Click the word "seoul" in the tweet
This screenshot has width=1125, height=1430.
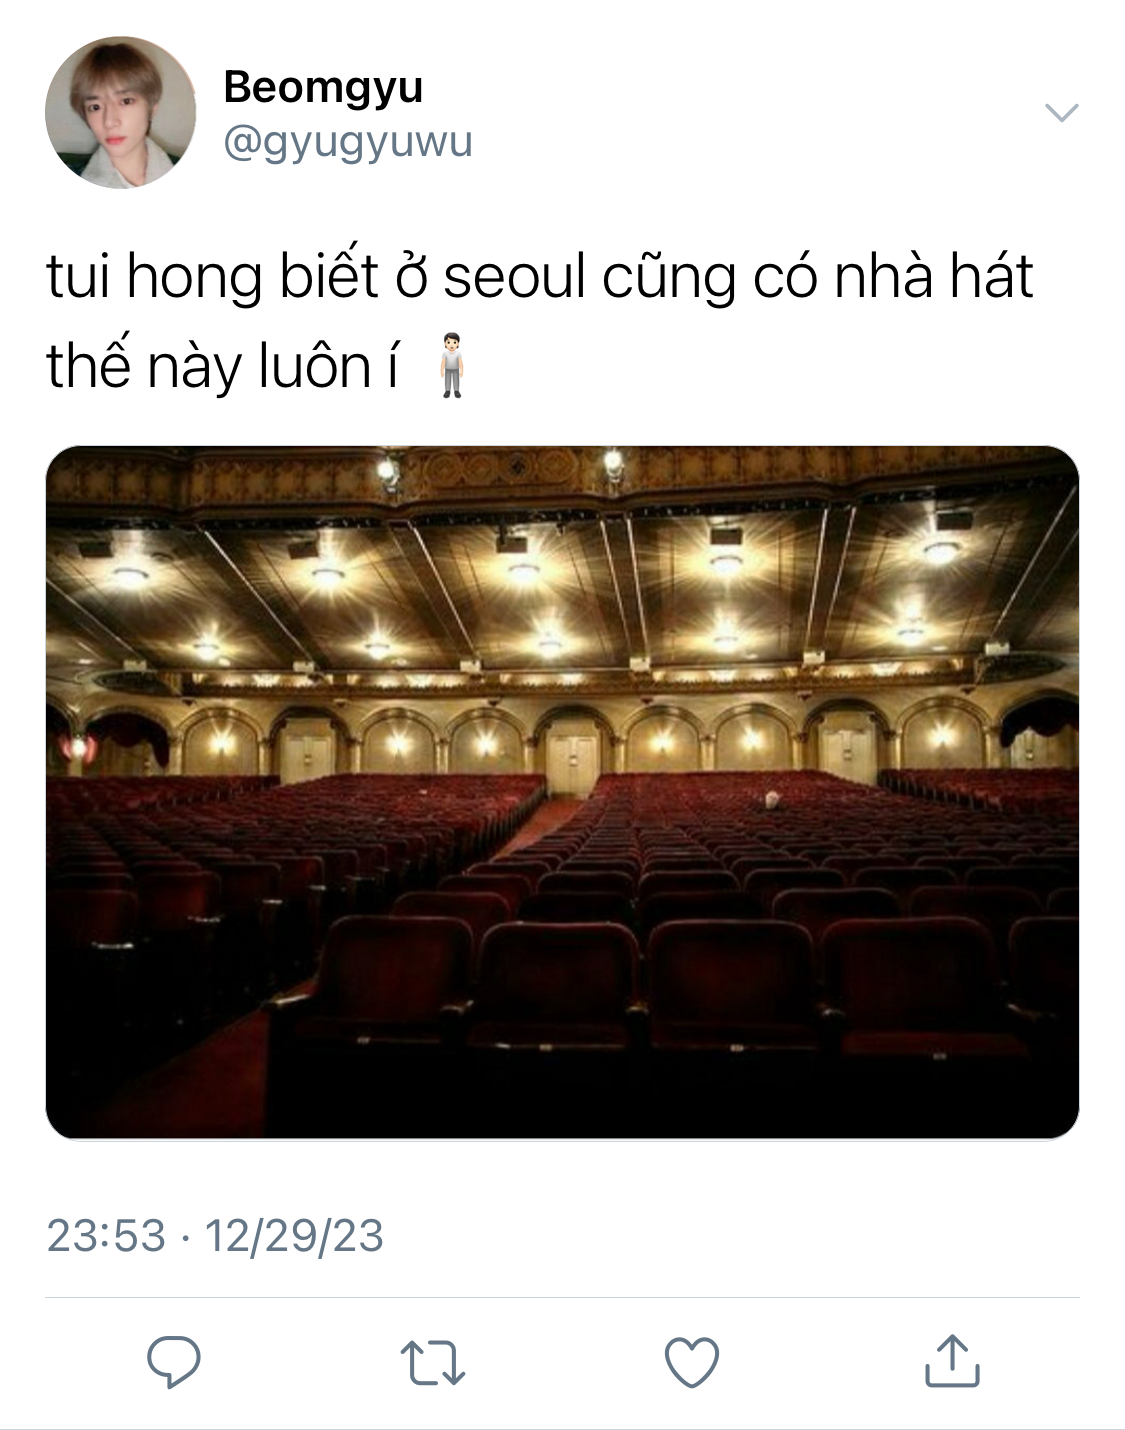[514, 277]
